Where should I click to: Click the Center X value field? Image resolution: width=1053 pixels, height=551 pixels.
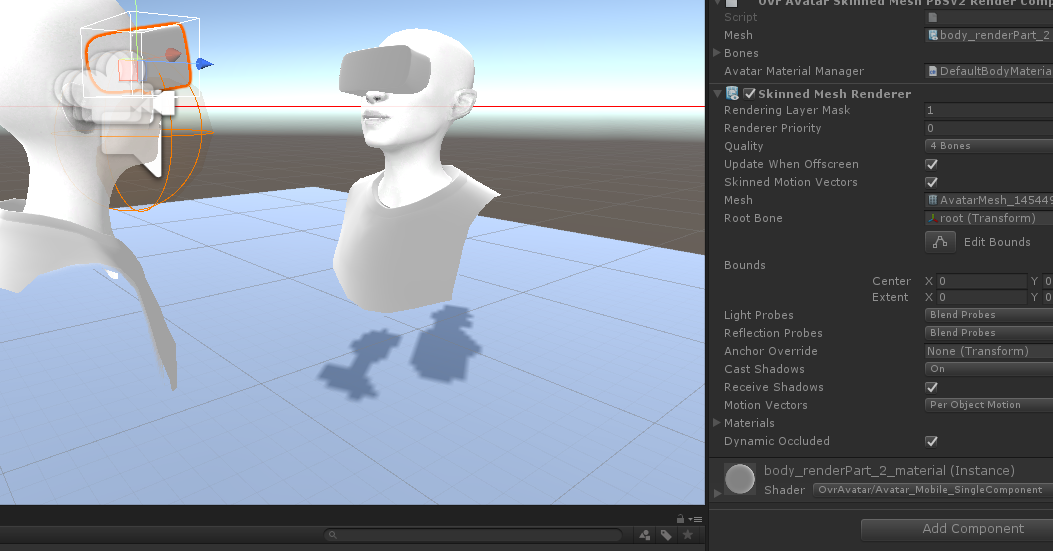click(982, 281)
